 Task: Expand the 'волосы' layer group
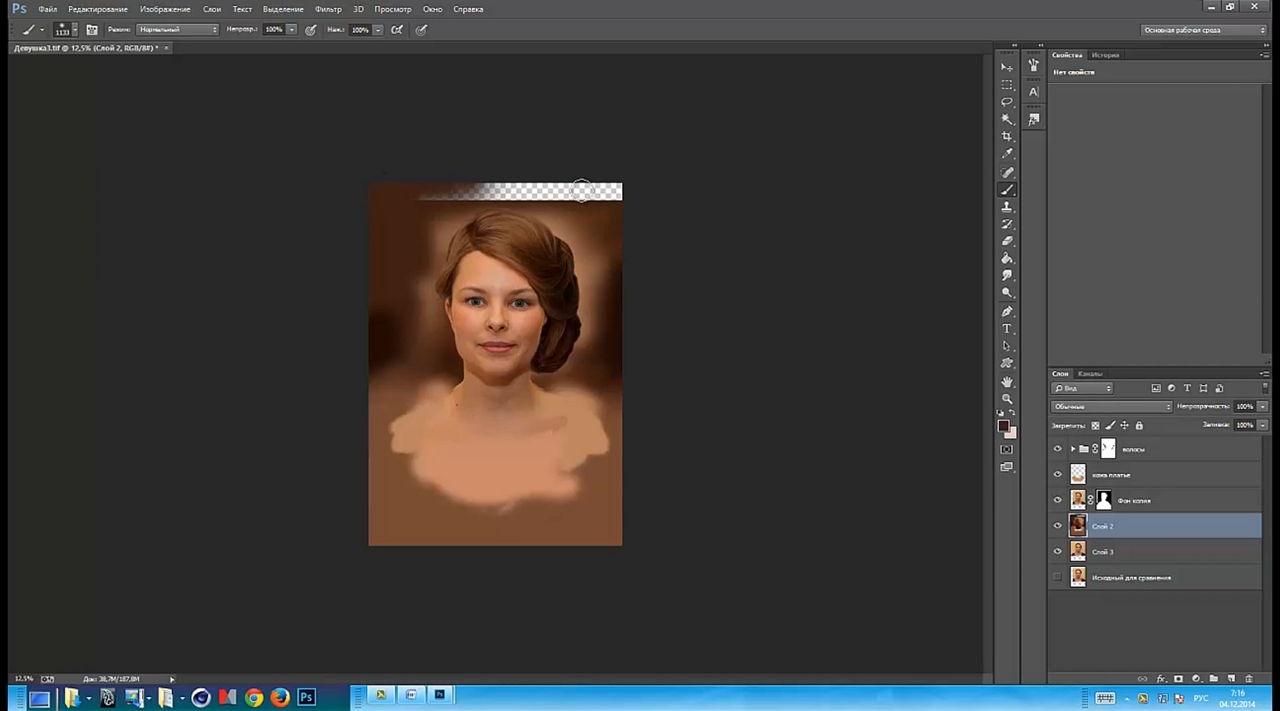tap(1072, 449)
